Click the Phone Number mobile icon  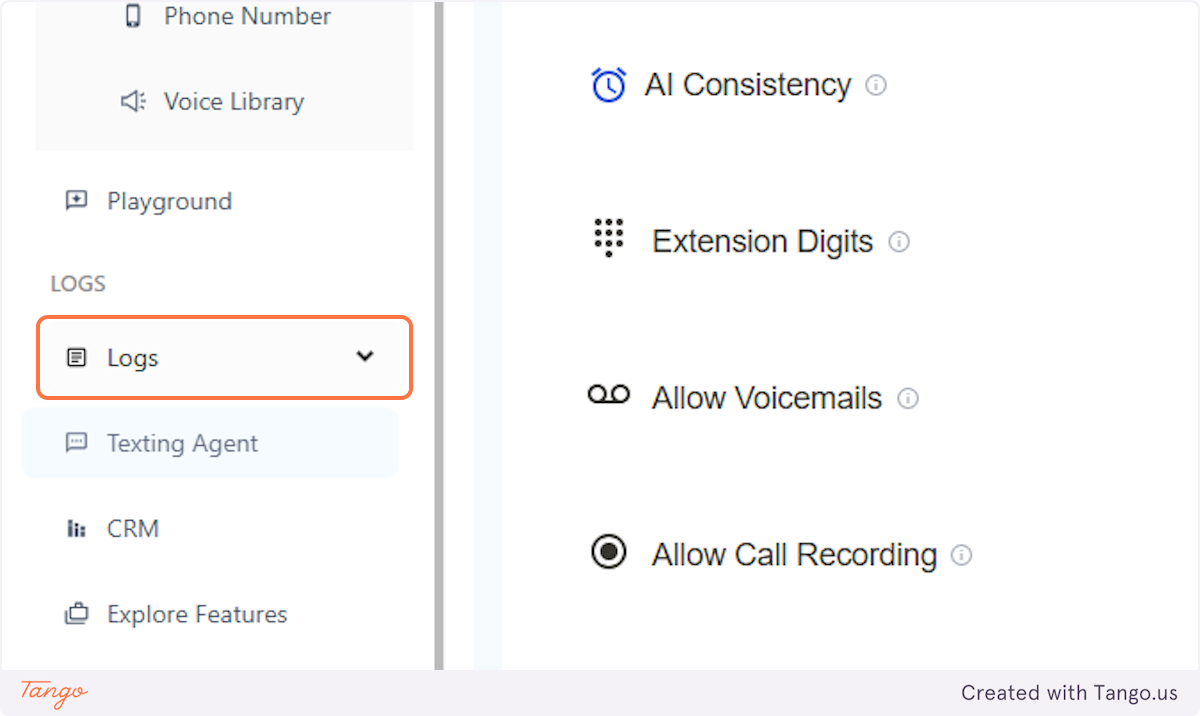point(133,16)
